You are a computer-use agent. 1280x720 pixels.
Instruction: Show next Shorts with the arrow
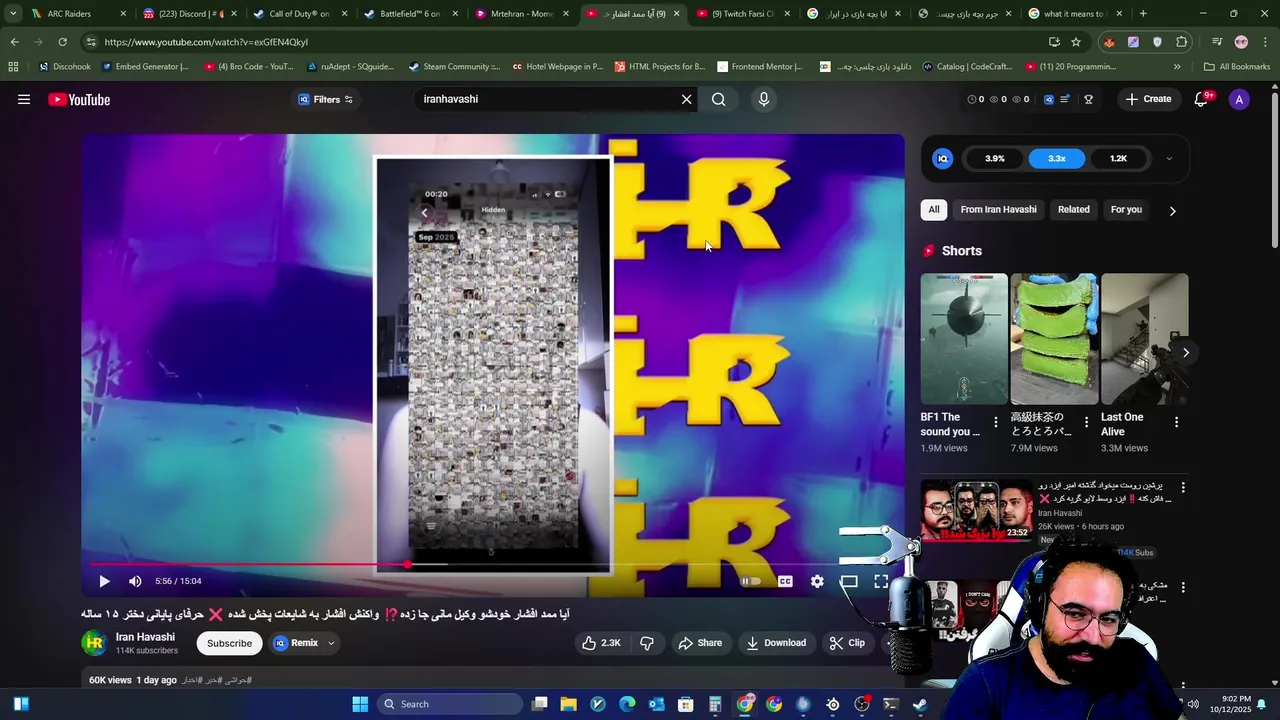1186,352
